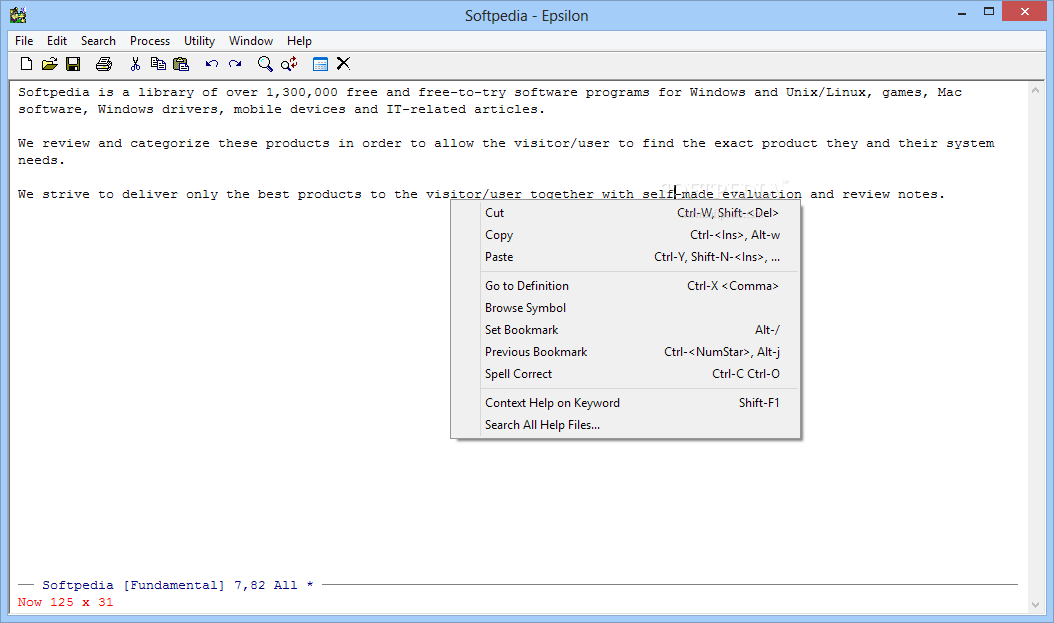Choose Copy from the context menu
1054x623 pixels.
[x=625, y=235]
